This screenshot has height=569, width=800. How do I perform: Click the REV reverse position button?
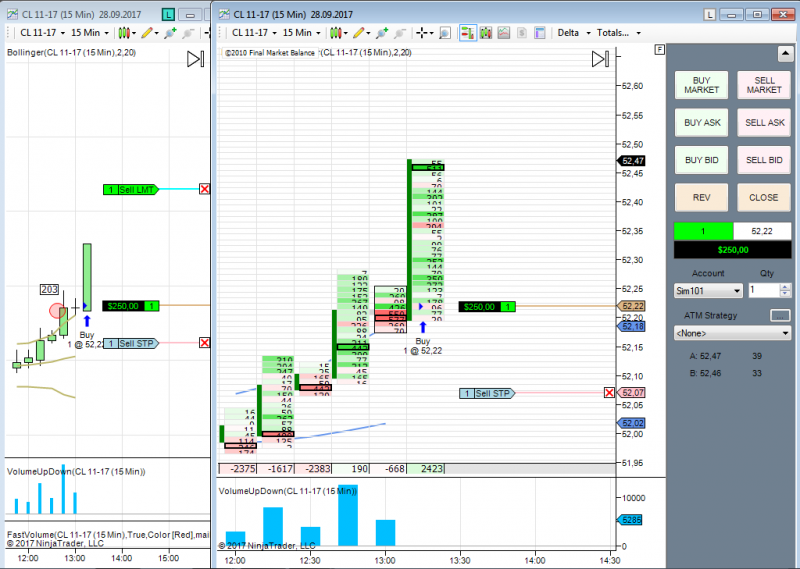tap(702, 197)
